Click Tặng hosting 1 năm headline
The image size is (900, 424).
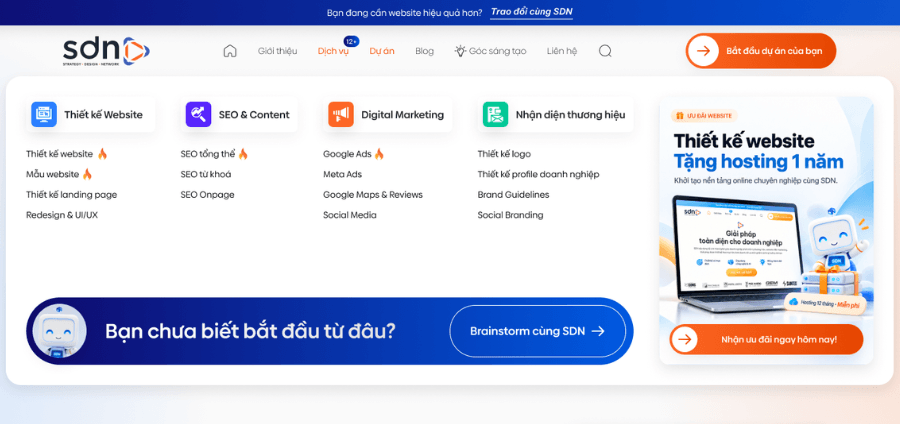[758, 162]
